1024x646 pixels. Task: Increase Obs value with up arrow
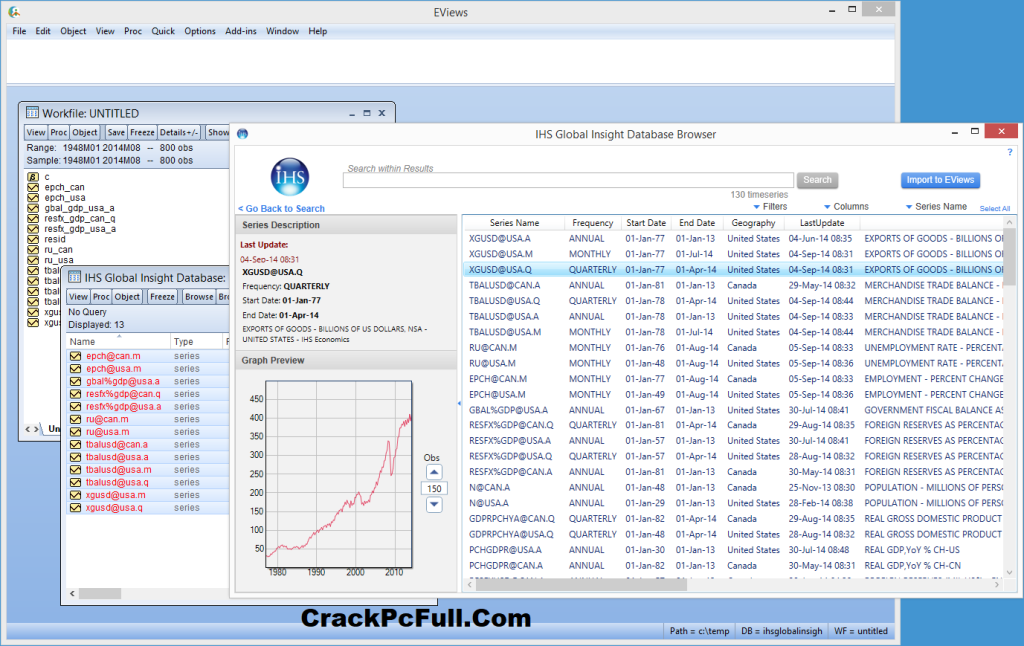tap(434, 472)
